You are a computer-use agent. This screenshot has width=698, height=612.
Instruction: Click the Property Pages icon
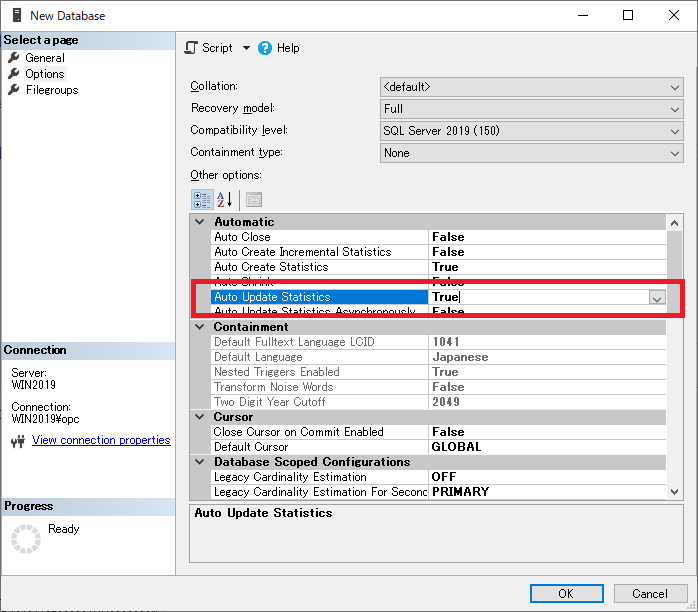(x=254, y=200)
